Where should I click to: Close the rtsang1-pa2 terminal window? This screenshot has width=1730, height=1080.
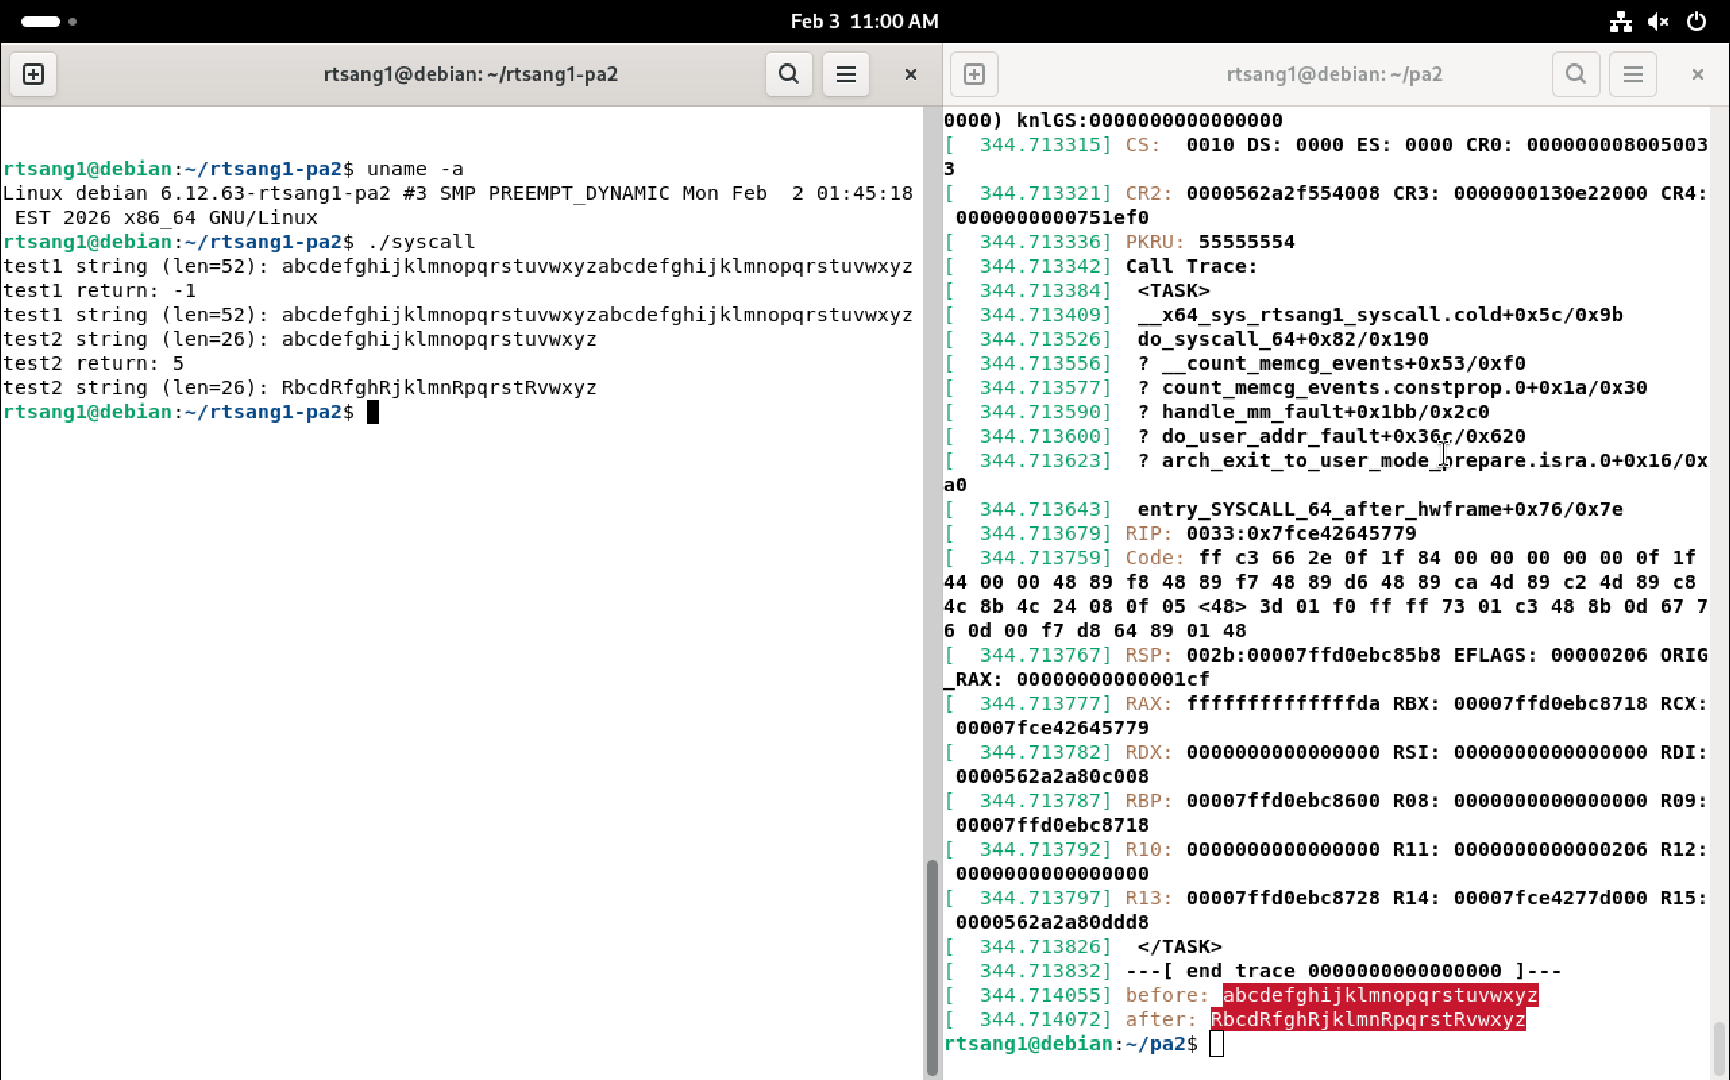tap(910, 74)
